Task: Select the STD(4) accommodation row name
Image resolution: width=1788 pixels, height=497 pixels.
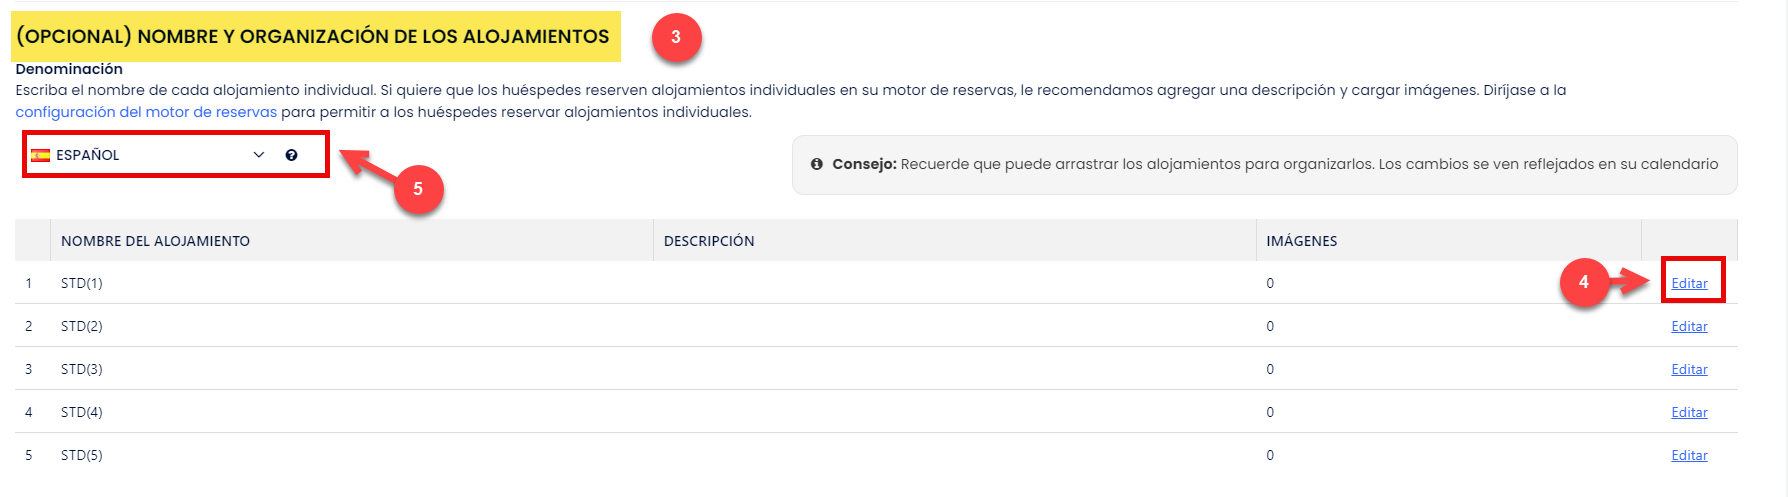Action: tap(82, 412)
